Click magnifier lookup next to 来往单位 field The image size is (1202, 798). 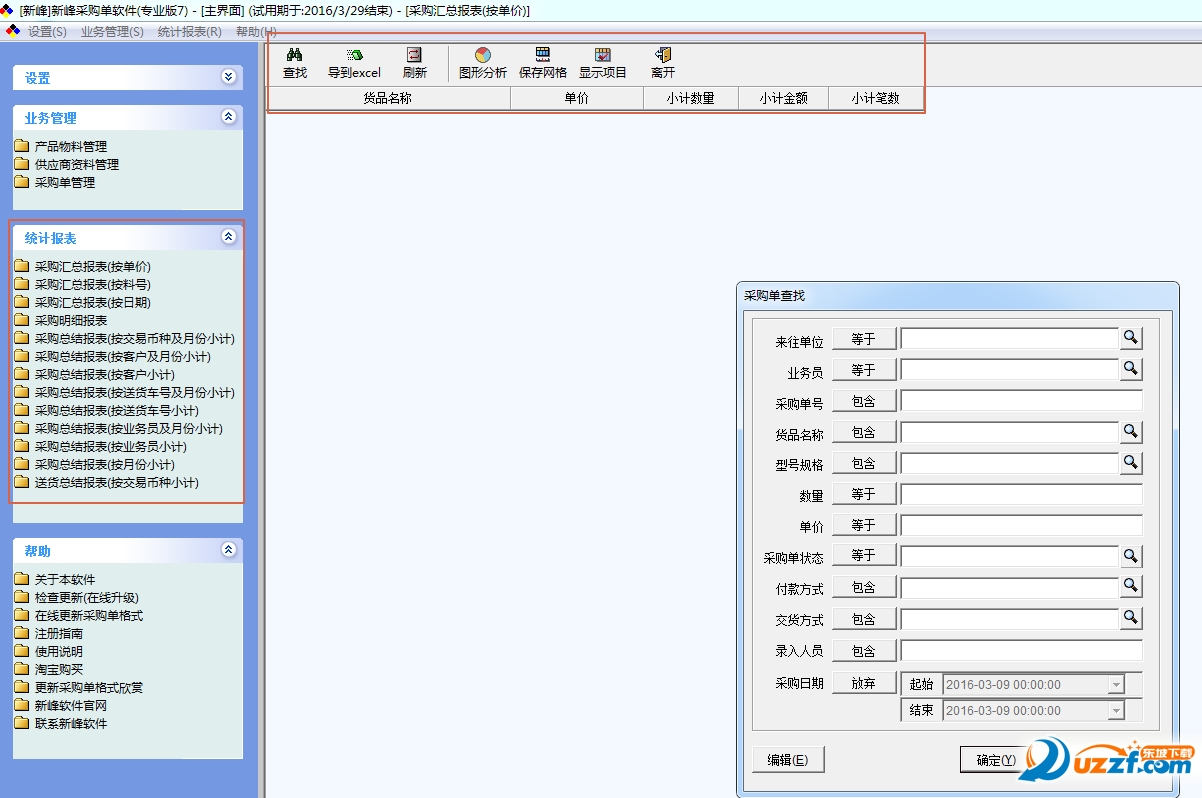[1130, 339]
